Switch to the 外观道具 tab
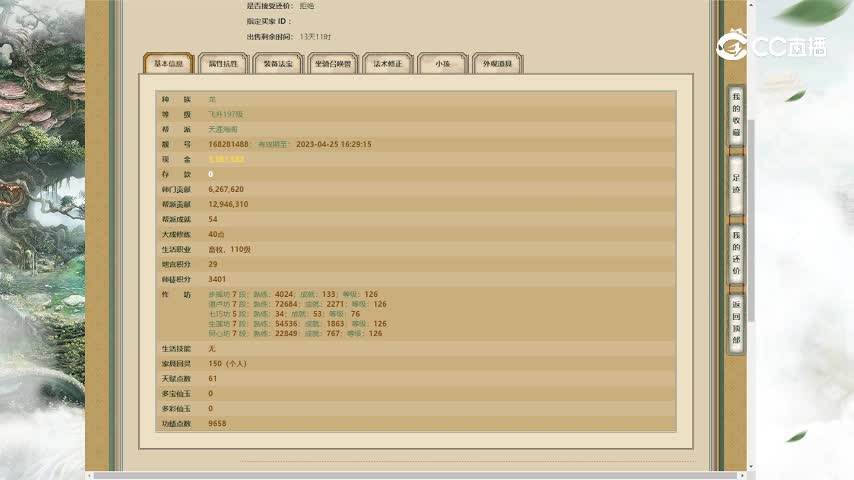 pos(497,63)
